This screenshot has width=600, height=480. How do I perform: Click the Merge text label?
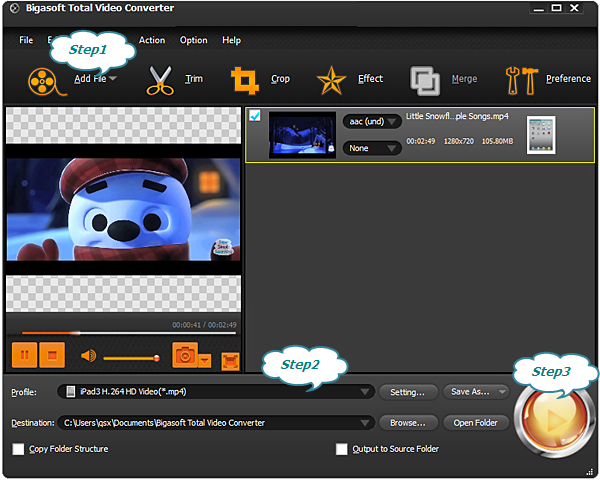tap(464, 79)
